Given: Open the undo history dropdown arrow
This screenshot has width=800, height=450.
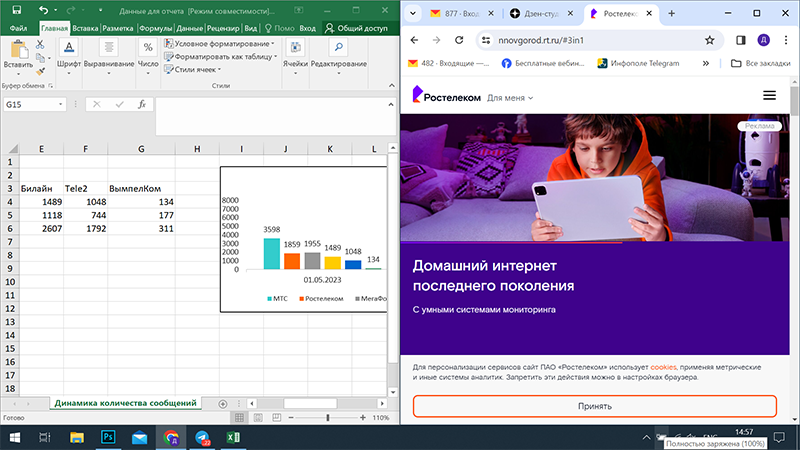Looking at the screenshot, I should coord(55,10).
